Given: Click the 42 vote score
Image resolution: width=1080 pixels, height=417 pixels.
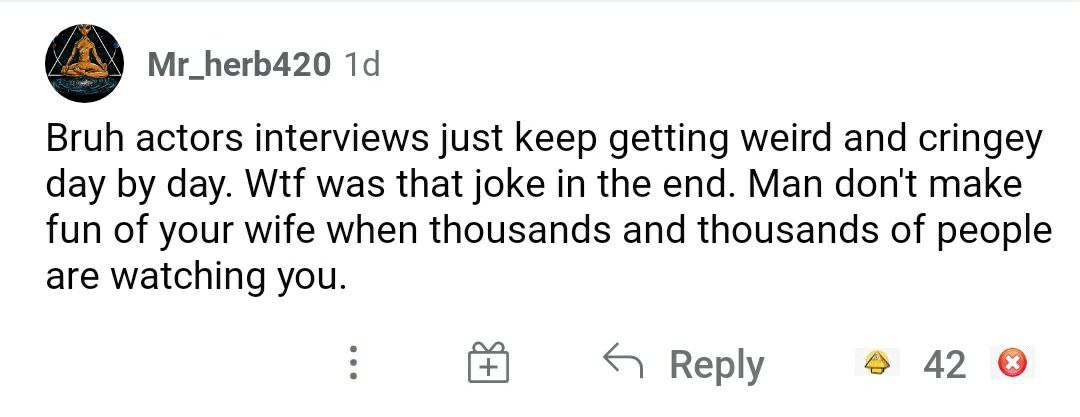Looking at the screenshot, I should tap(944, 364).
